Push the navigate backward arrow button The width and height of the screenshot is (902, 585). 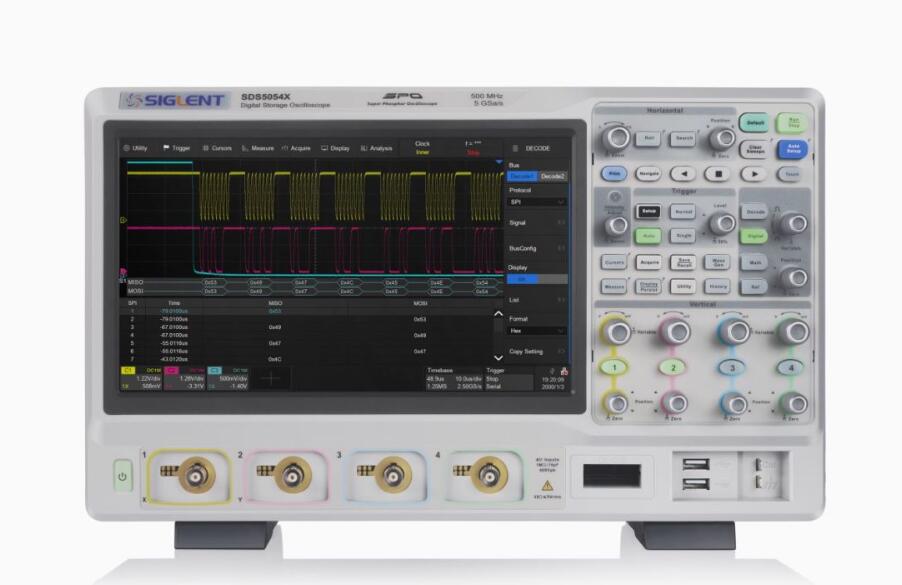click(x=683, y=174)
